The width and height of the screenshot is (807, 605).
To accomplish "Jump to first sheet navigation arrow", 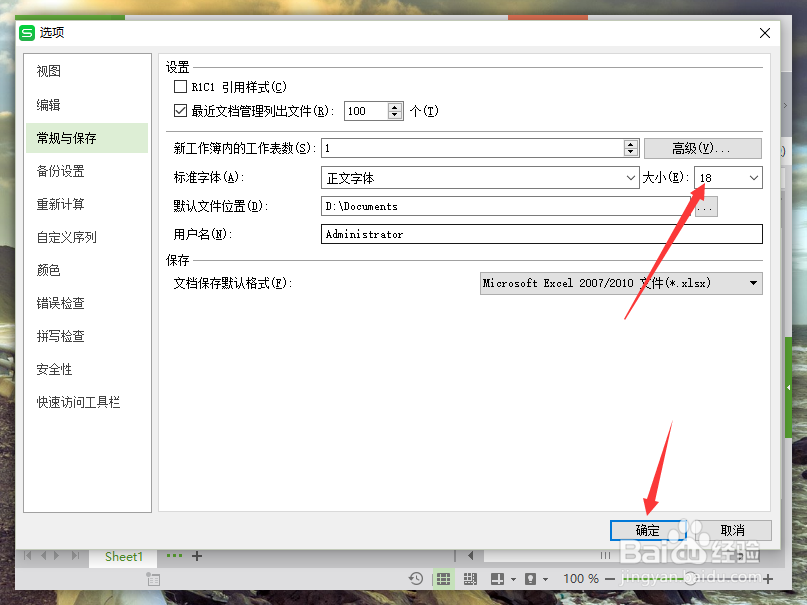I will tap(28, 556).
